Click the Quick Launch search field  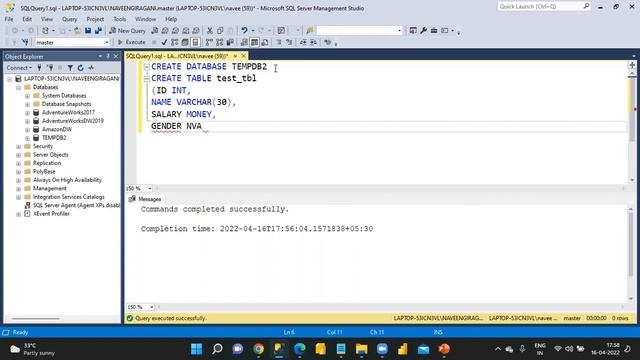(544, 7)
